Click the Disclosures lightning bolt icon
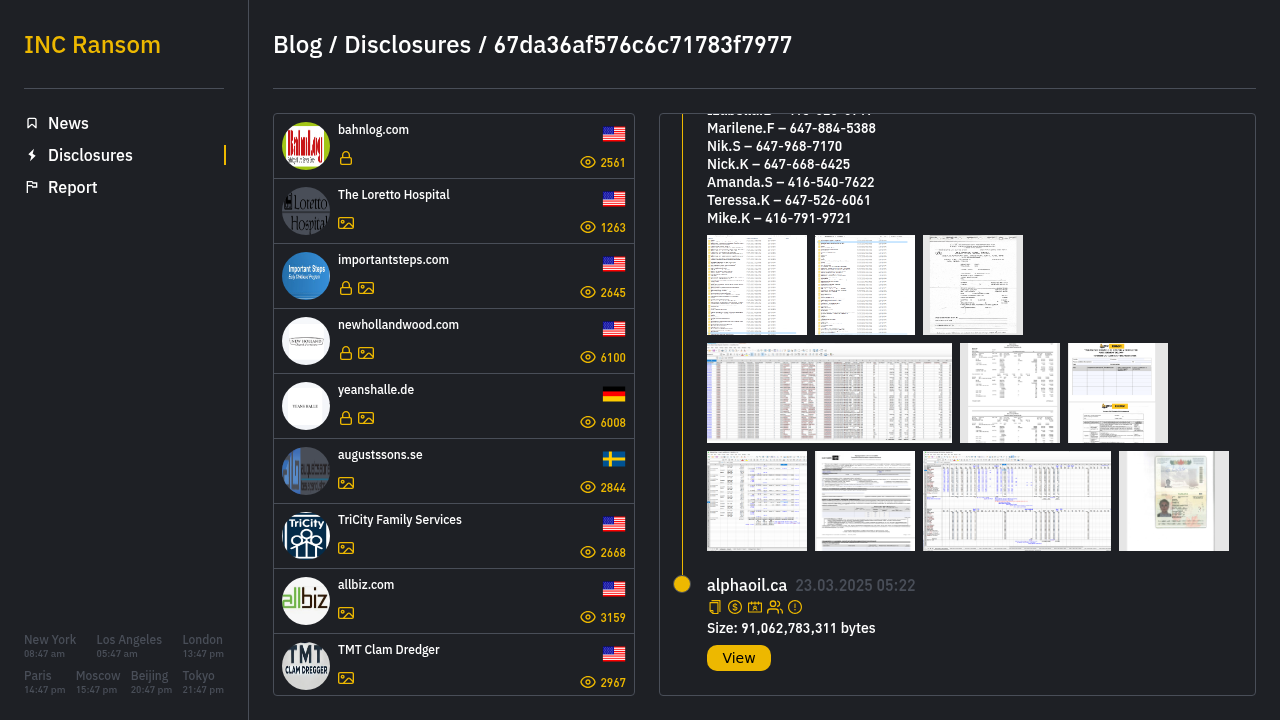The width and height of the screenshot is (1280, 720). click(32, 155)
